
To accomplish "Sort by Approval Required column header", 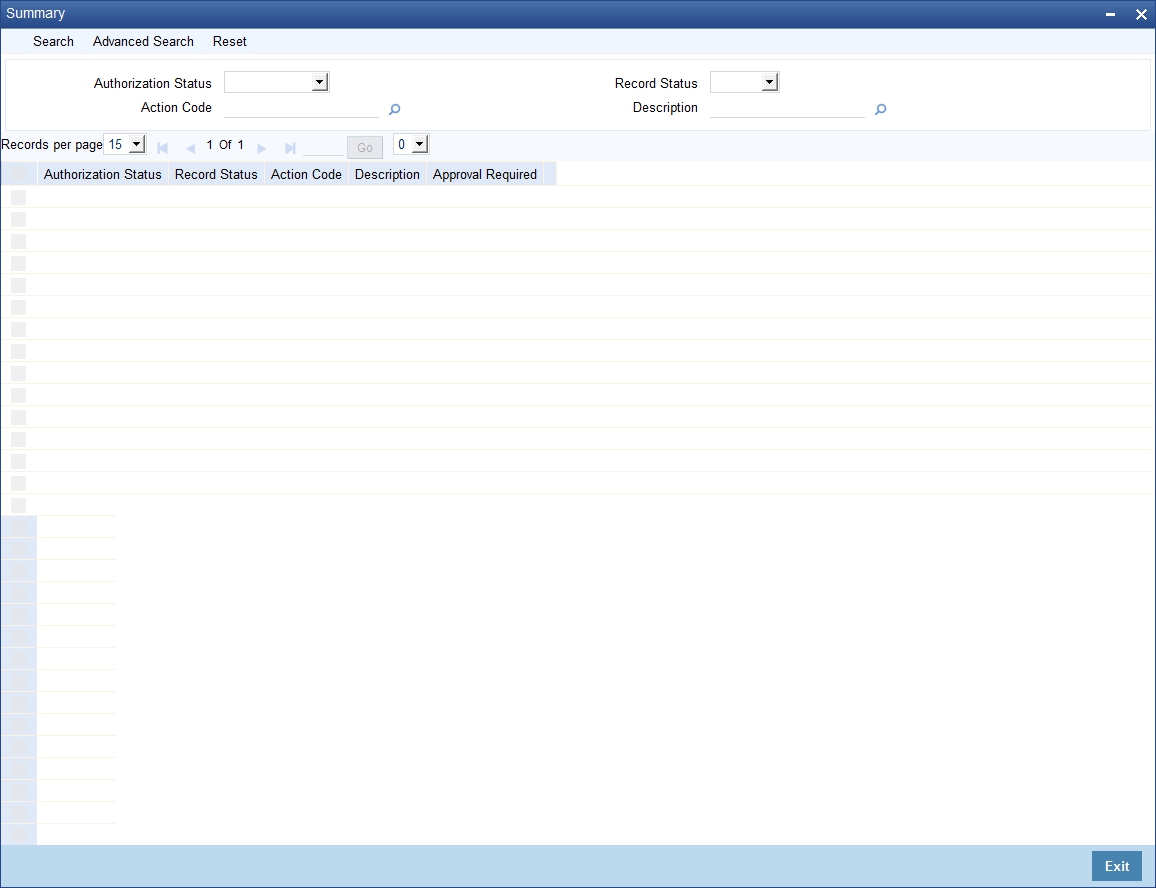I will click(484, 175).
